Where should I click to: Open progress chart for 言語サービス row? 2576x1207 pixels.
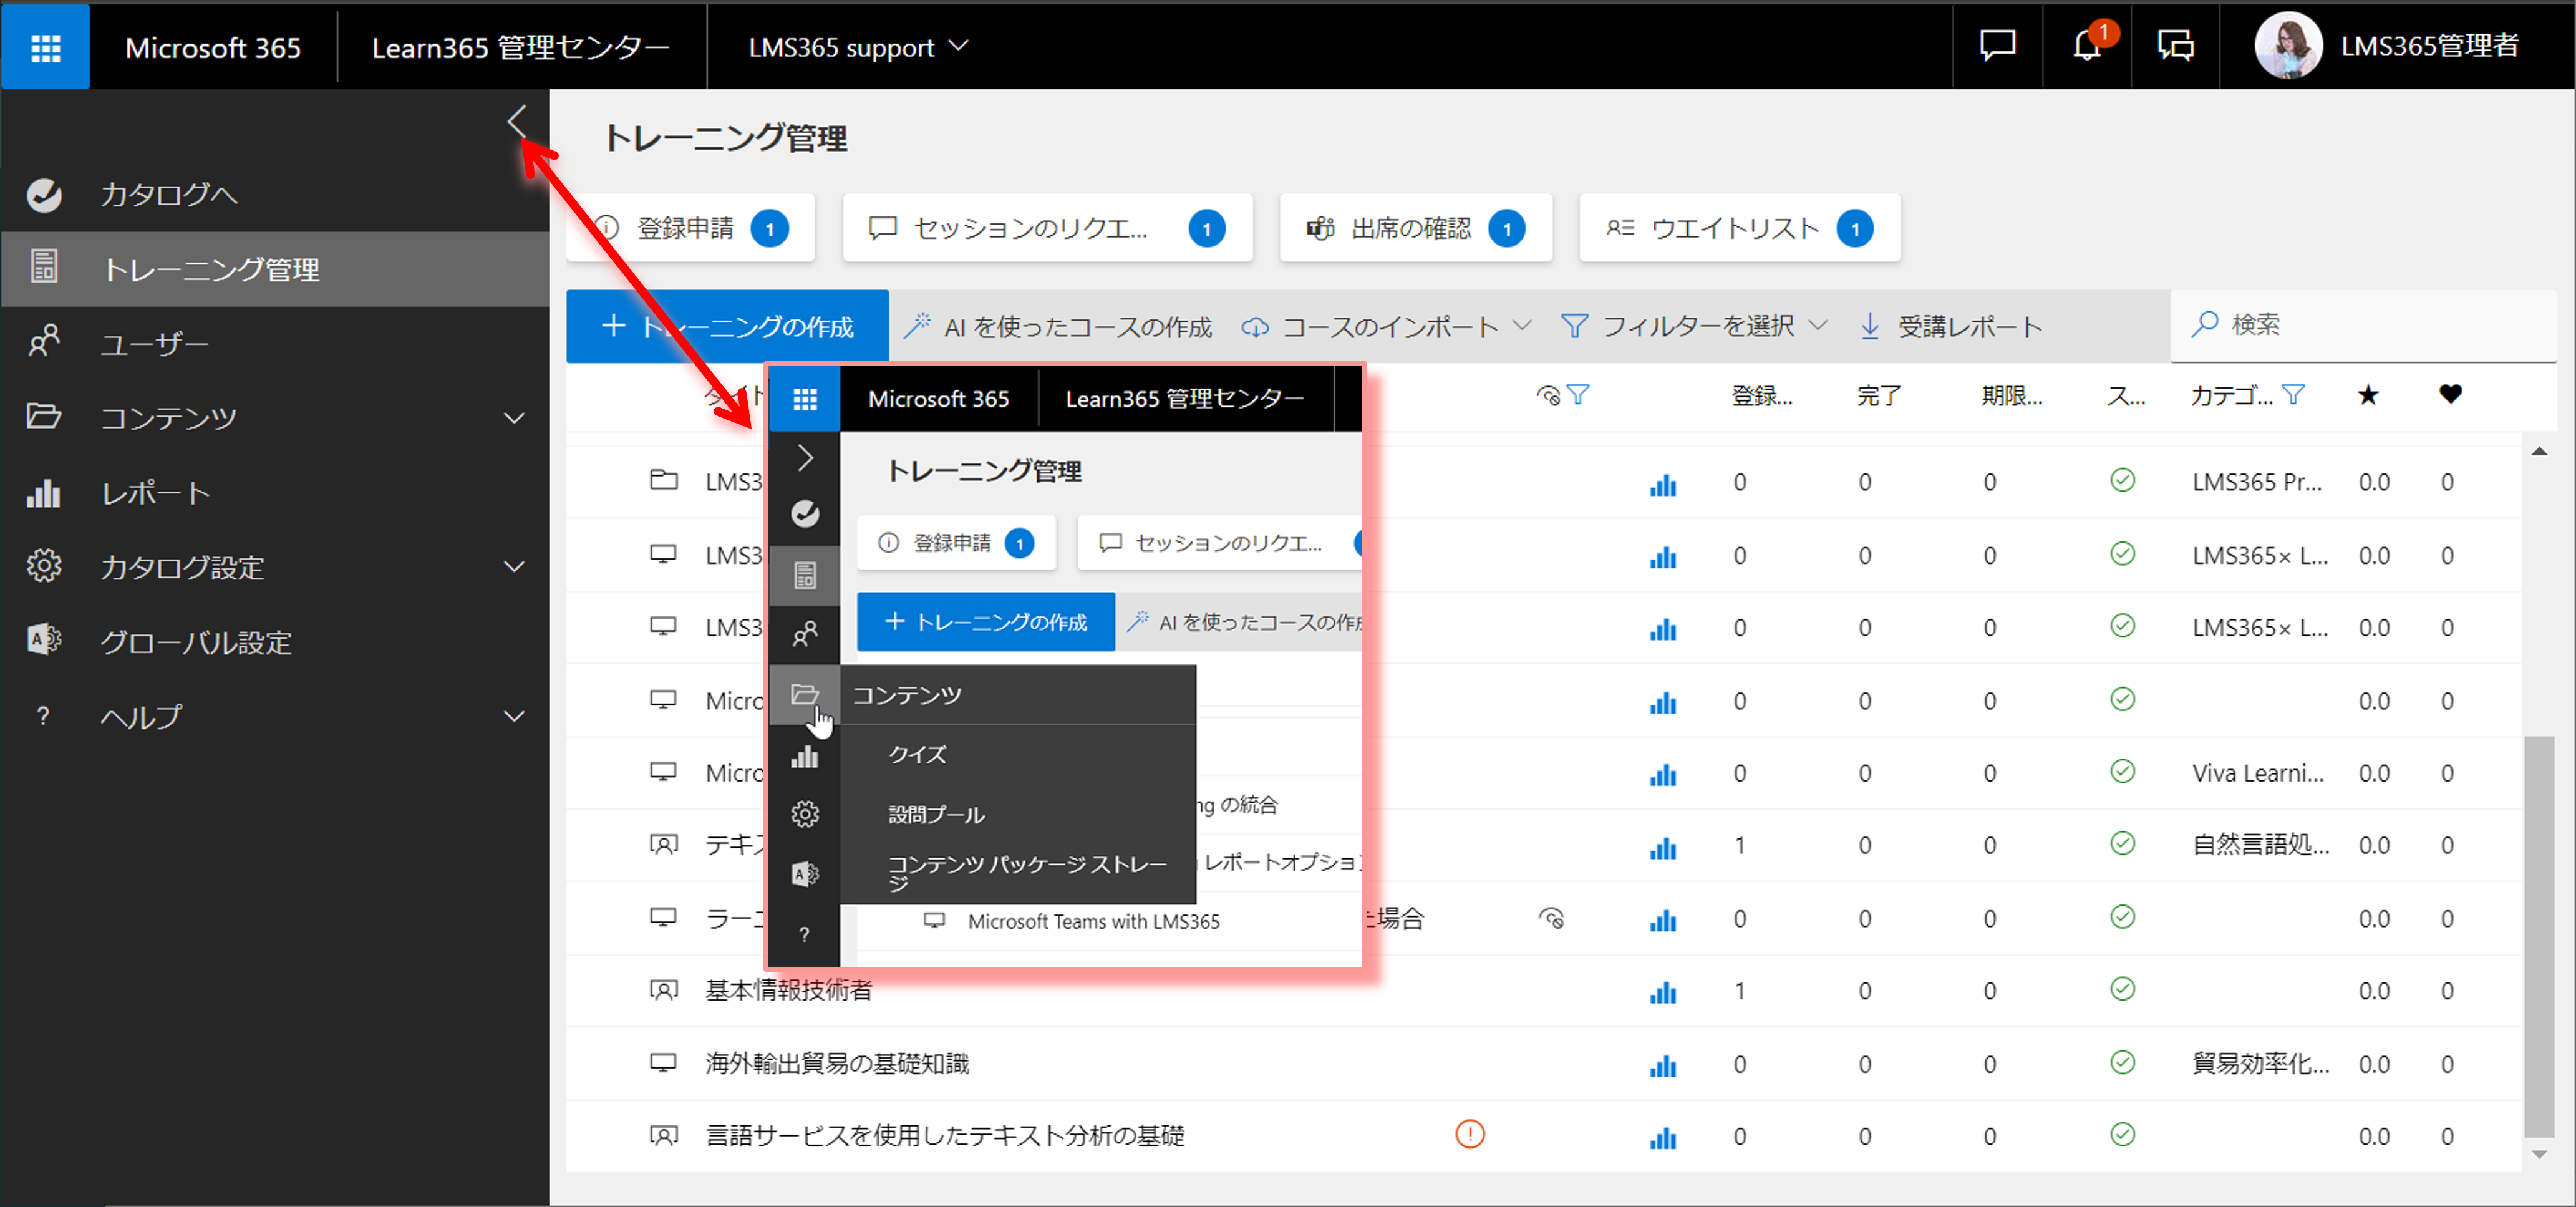tap(1663, 1138)
